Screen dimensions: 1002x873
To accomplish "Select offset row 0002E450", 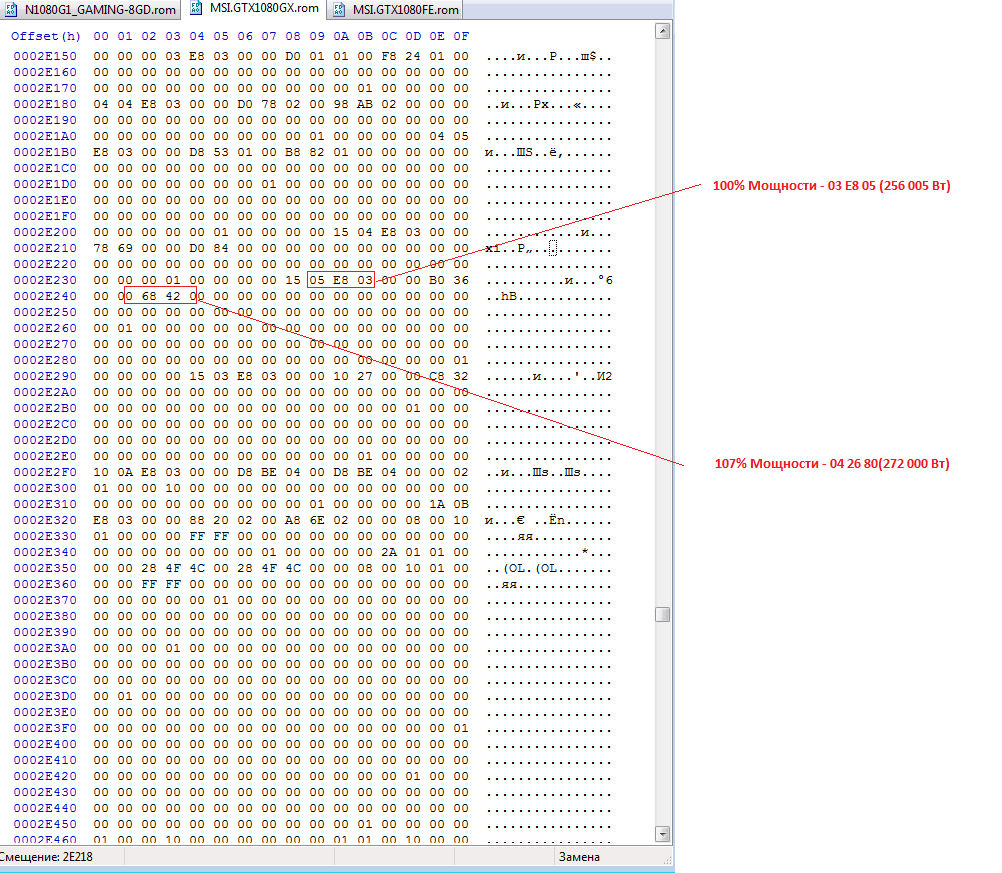I will [x=45, y=824].
